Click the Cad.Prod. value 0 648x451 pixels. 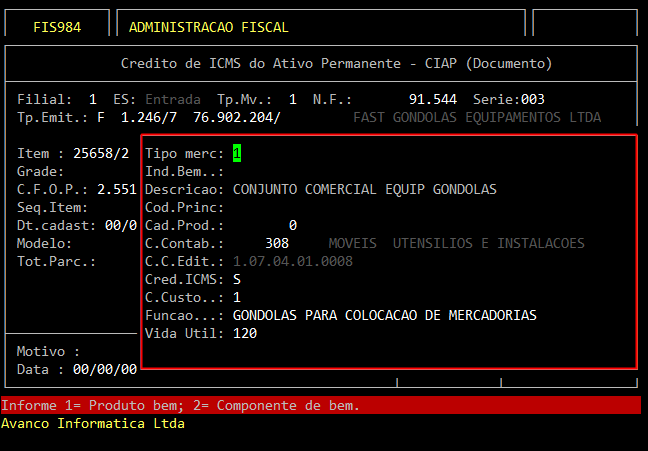pyautogui.click(x=292, y=225)
